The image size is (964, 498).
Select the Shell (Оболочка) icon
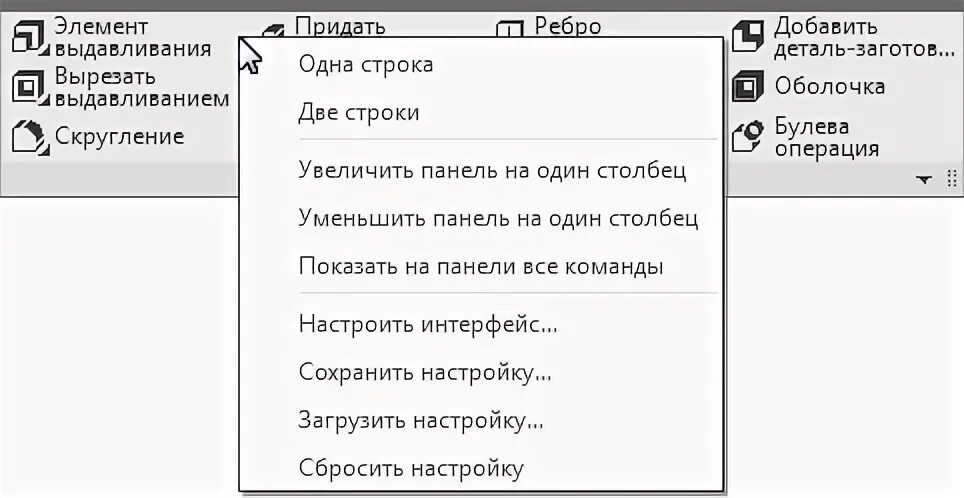750,87
